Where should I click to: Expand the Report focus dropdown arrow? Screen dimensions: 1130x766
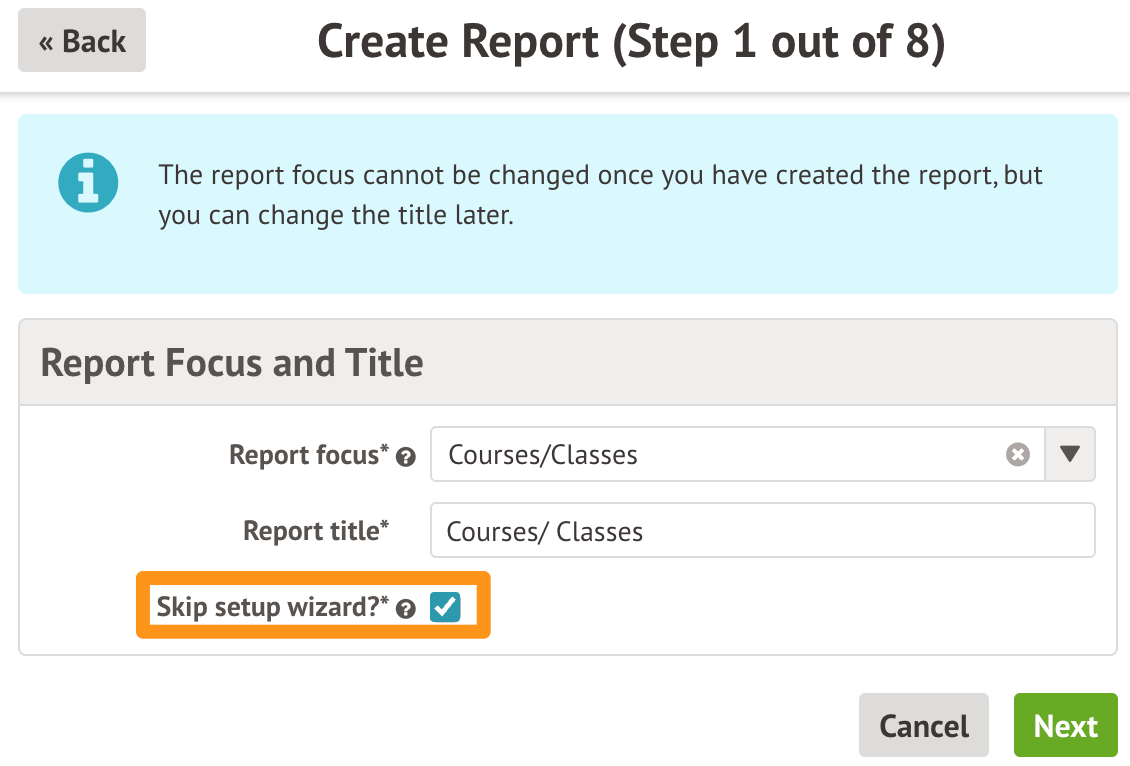[1070, 455]
